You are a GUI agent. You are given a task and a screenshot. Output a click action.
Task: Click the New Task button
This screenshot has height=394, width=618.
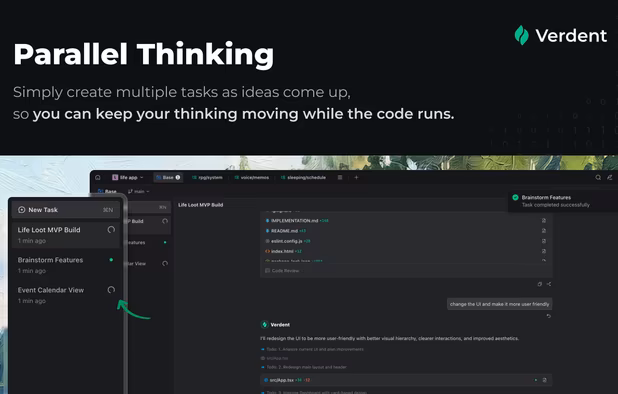click(x=65, y=210)
